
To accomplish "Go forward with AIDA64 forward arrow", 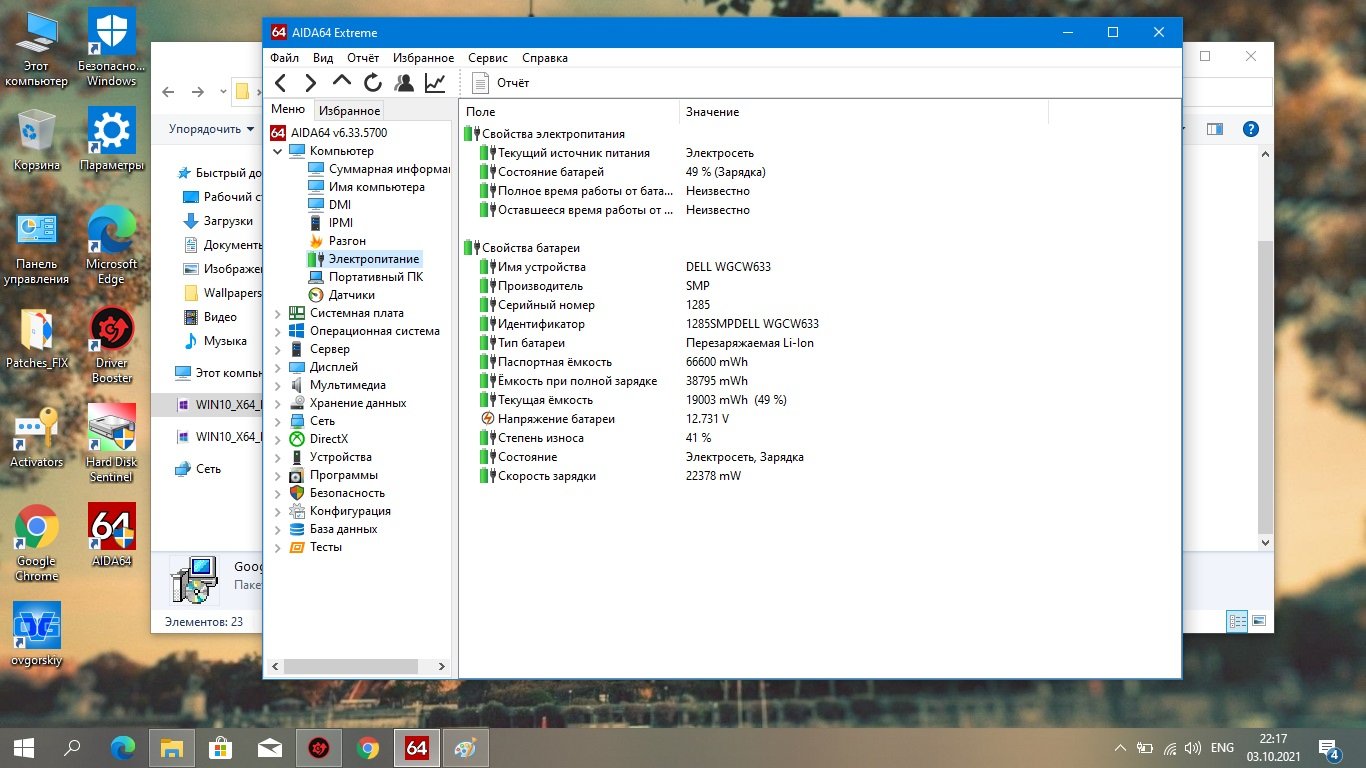I will point(311,83).
